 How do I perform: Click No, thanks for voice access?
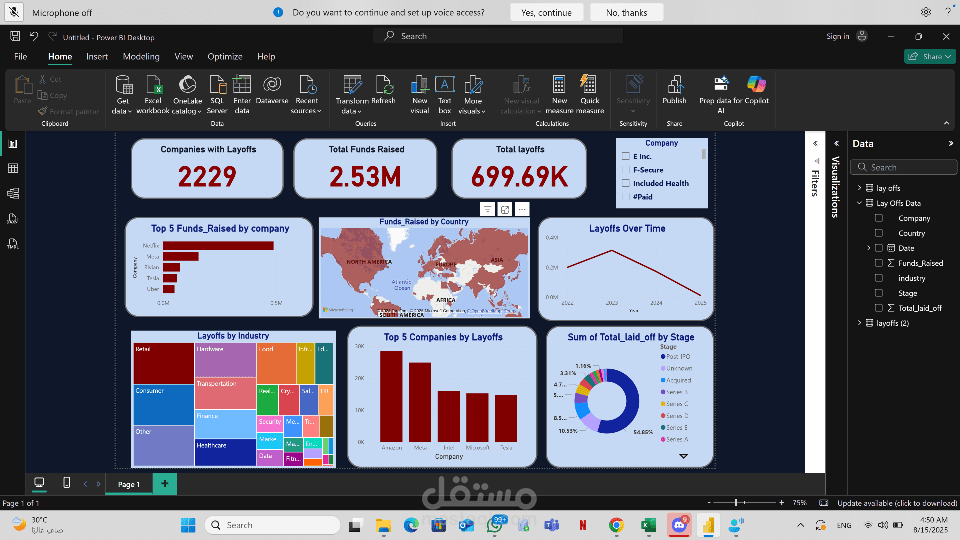tap(626, 12)
